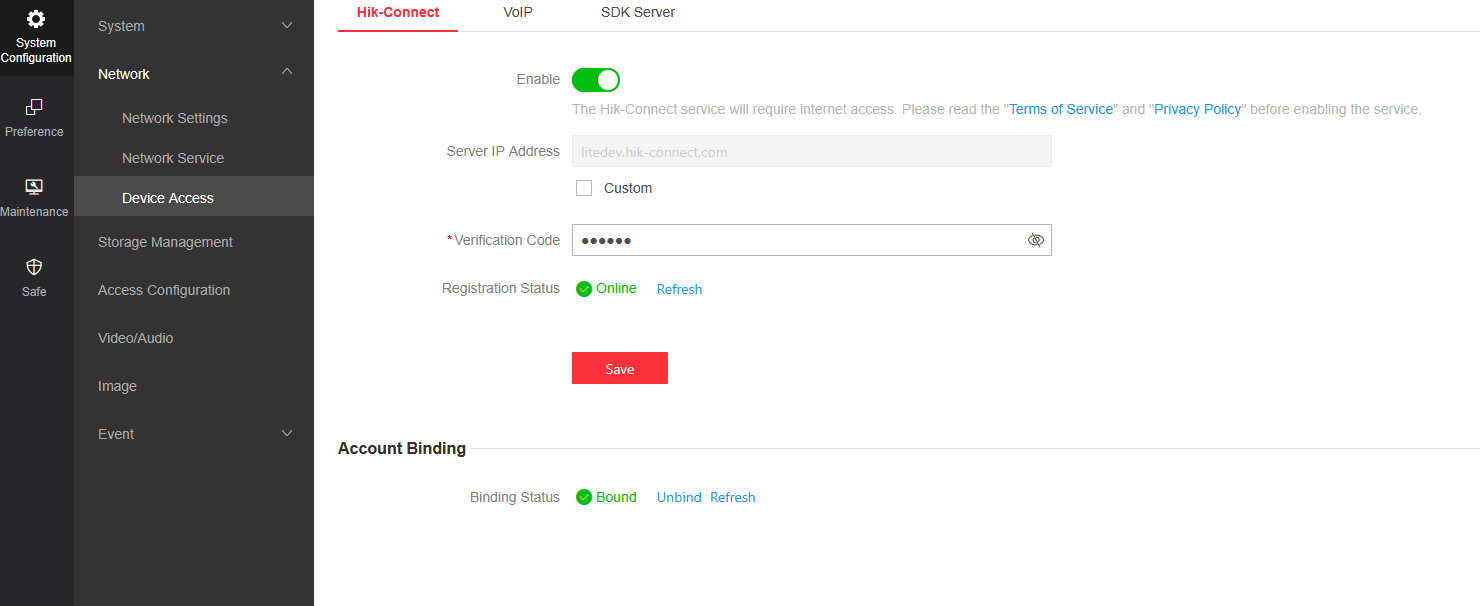Click the Online status text
Screen dimensions: 1480x606
click(x=616, y=288)
